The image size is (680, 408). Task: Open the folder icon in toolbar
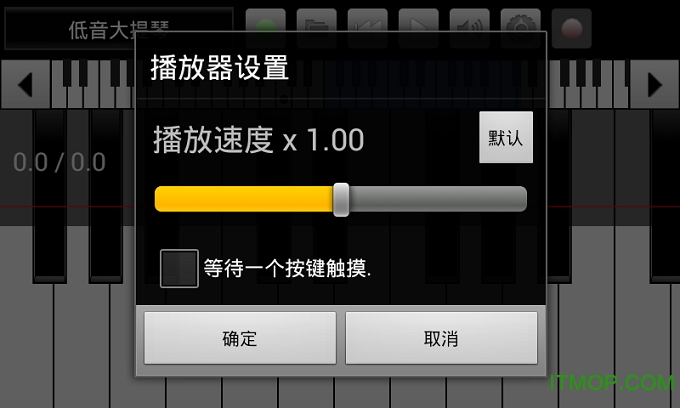pyautogui.click(x=317, y=28)
